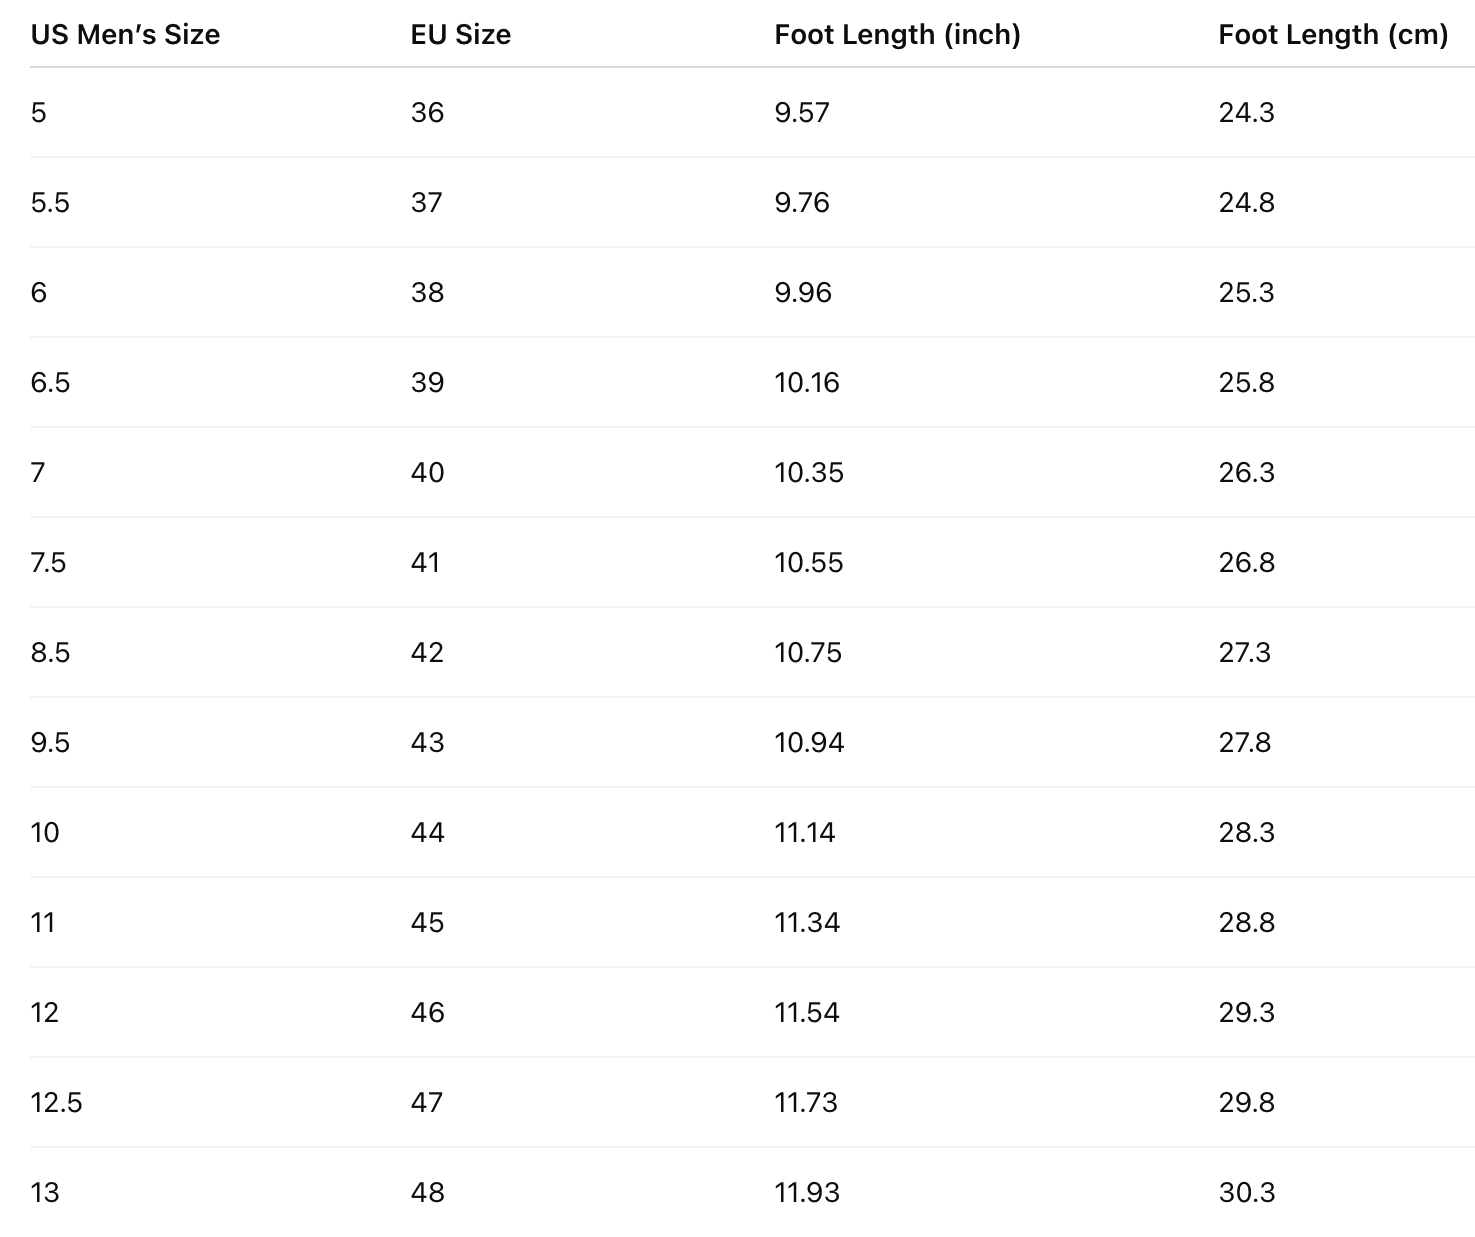Select the EU size 36 cell

(x=427, y=112)
